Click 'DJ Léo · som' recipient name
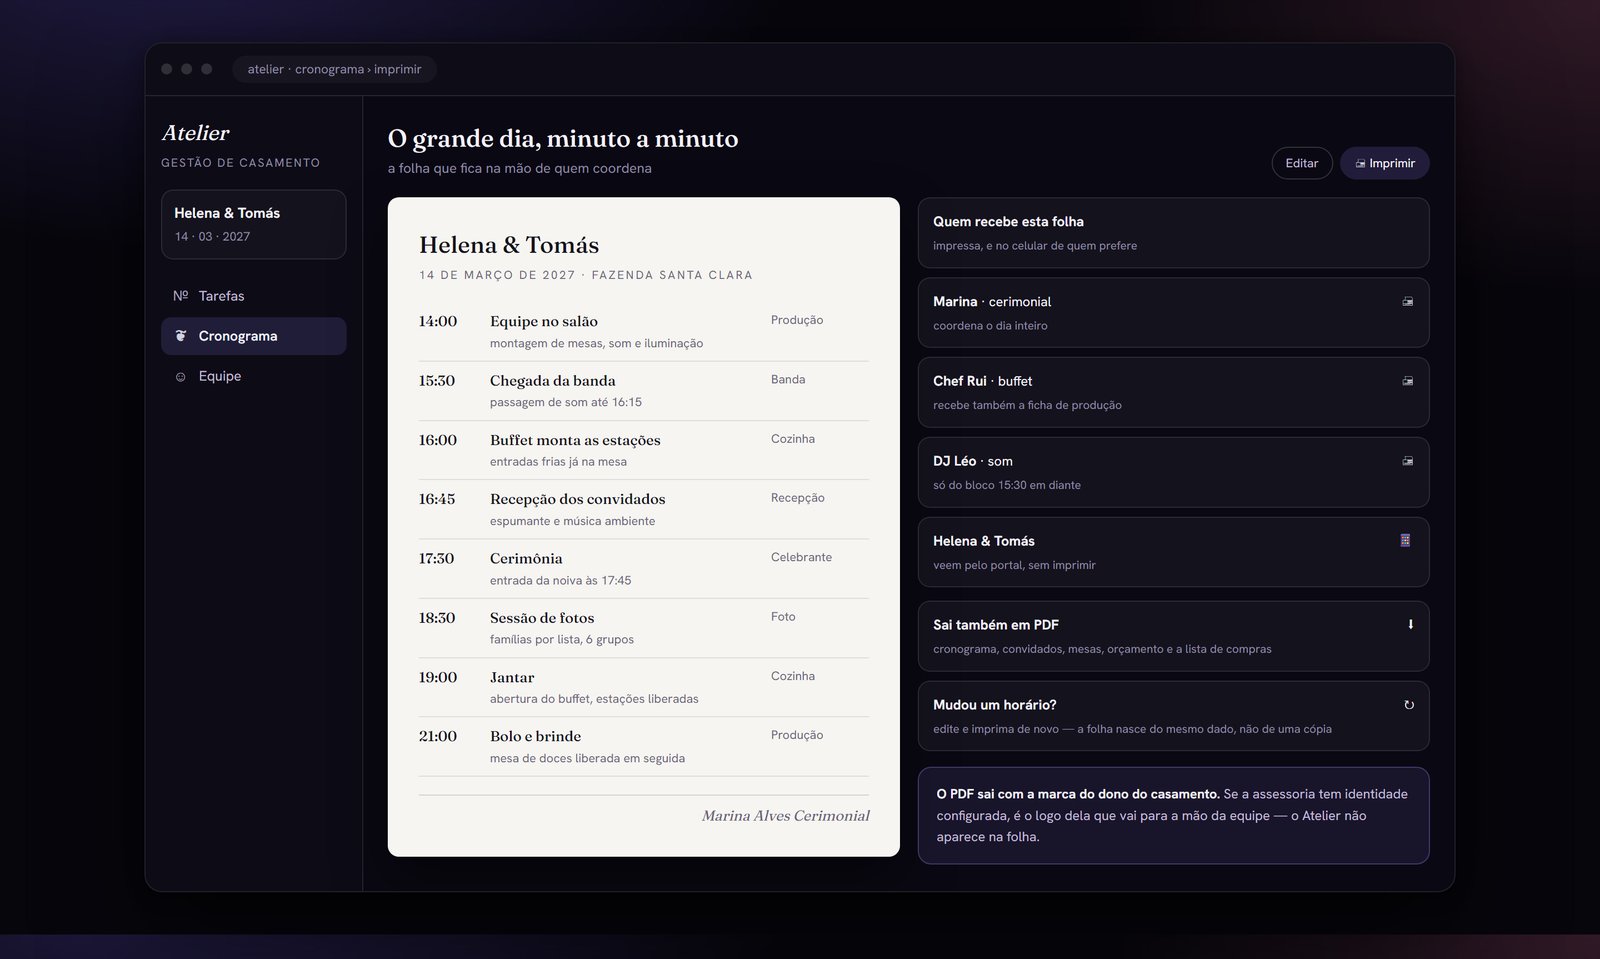1600x959 pixels. tap(973, 461)
